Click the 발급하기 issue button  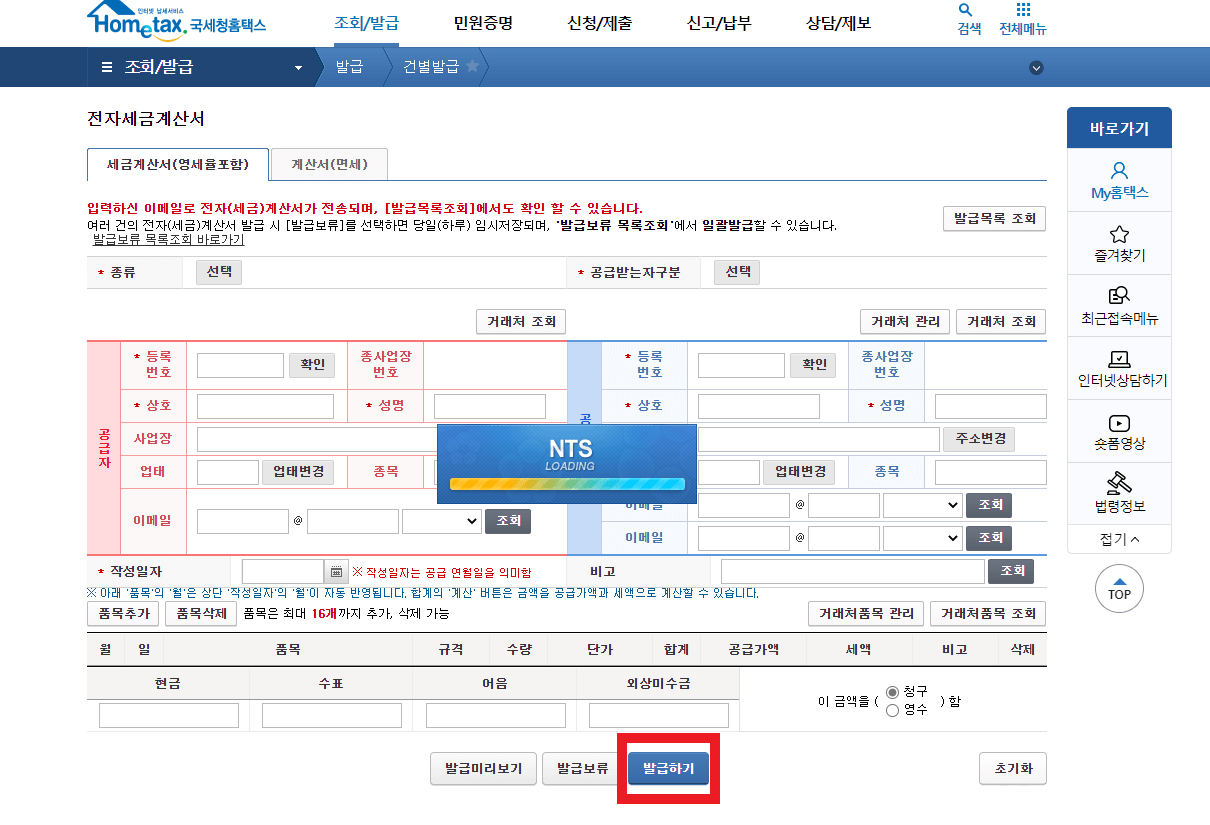pyautogui.click(x=667, y=768)
